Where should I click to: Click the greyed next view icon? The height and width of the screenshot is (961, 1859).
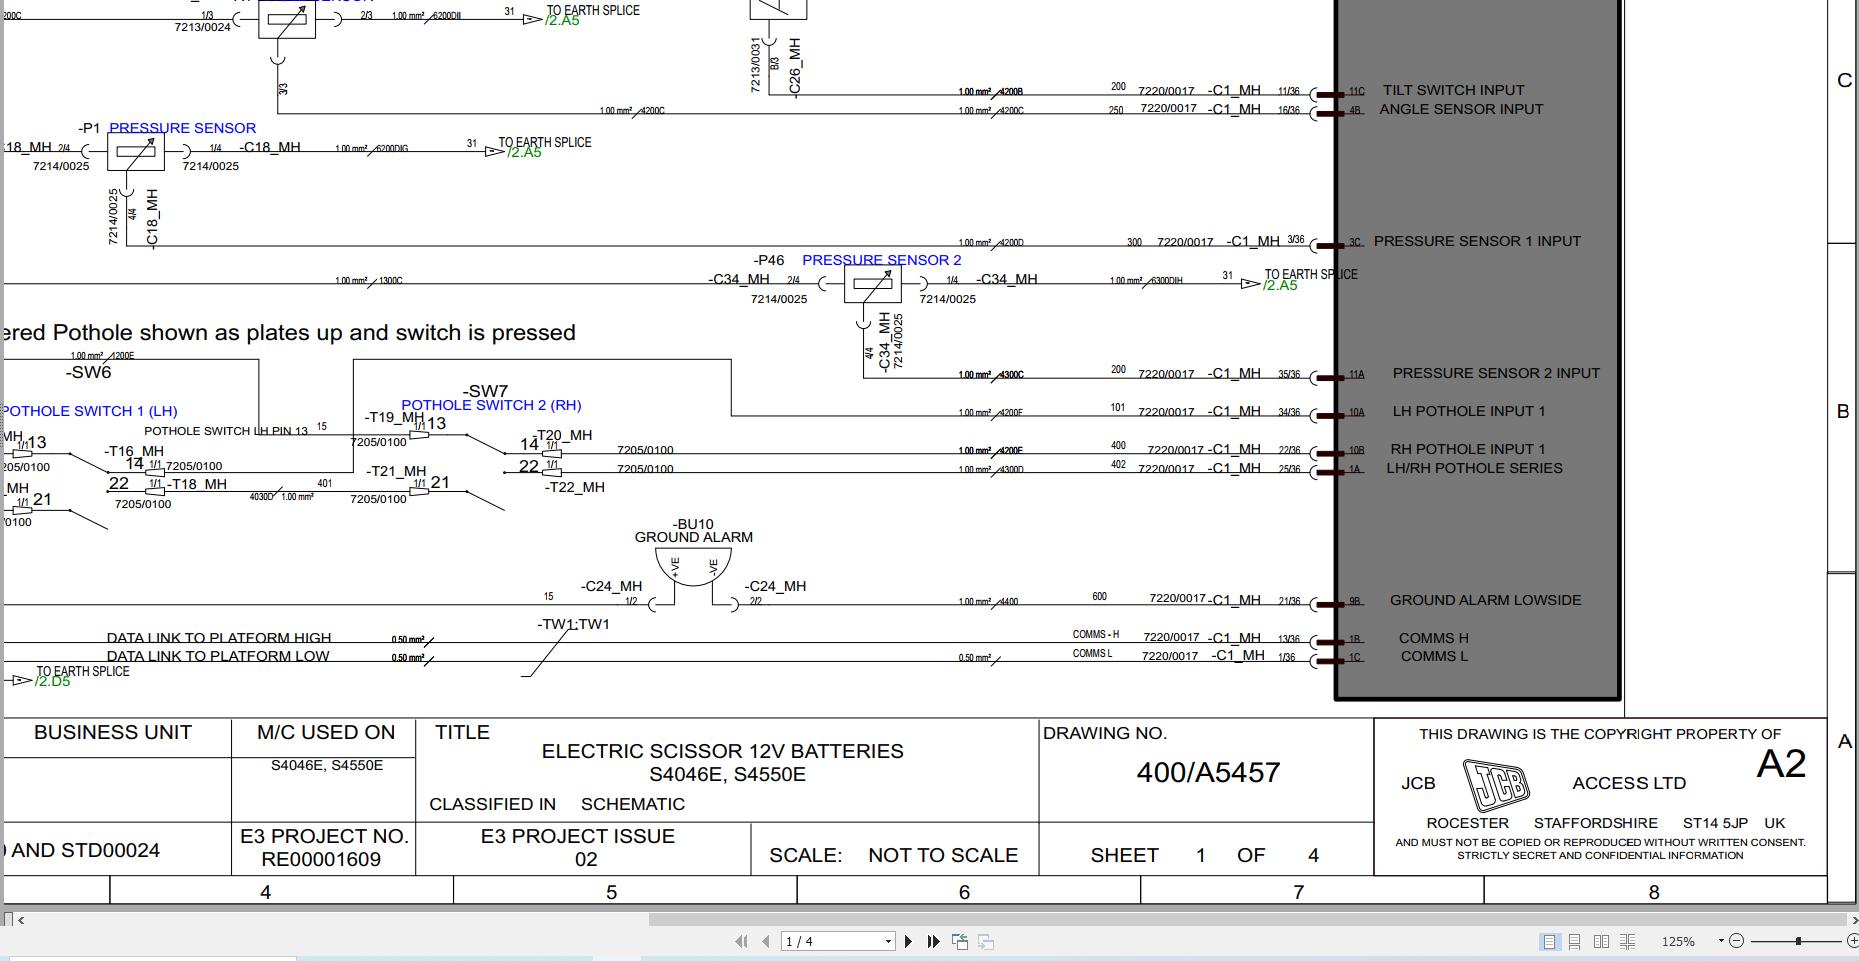point(986,941)
